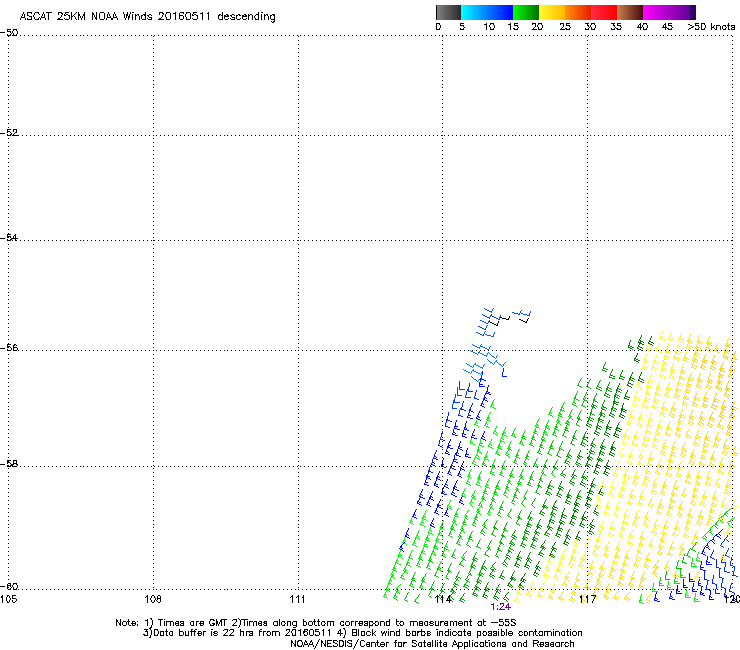Click the magenta 40-45 knots color segment
This screenshot has height=650, width=740.
coord(656,12)
